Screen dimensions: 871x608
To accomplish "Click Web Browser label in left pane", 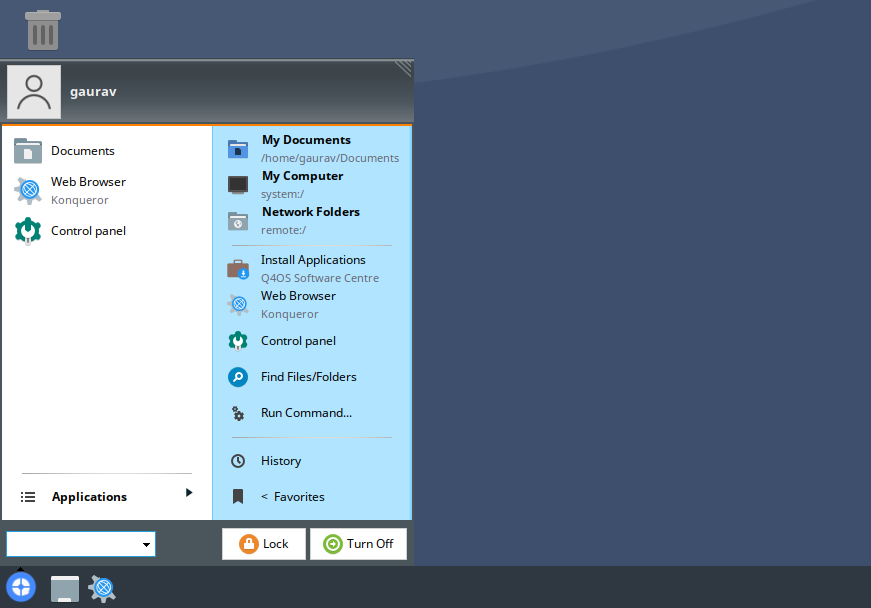I will coord(88,182).
